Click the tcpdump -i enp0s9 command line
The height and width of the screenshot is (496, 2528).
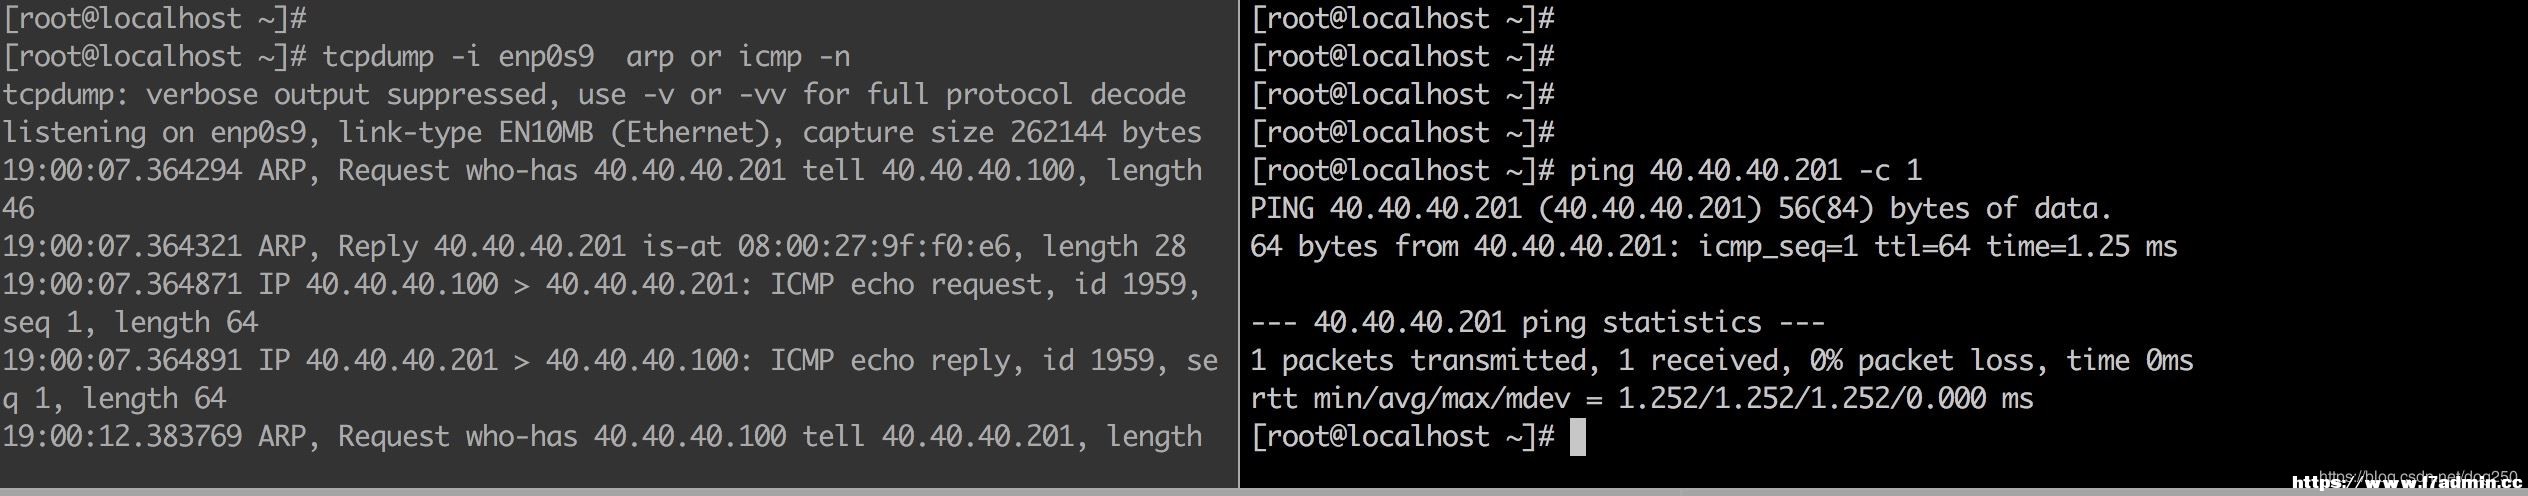pyautogui.click(x=427, y=57)
